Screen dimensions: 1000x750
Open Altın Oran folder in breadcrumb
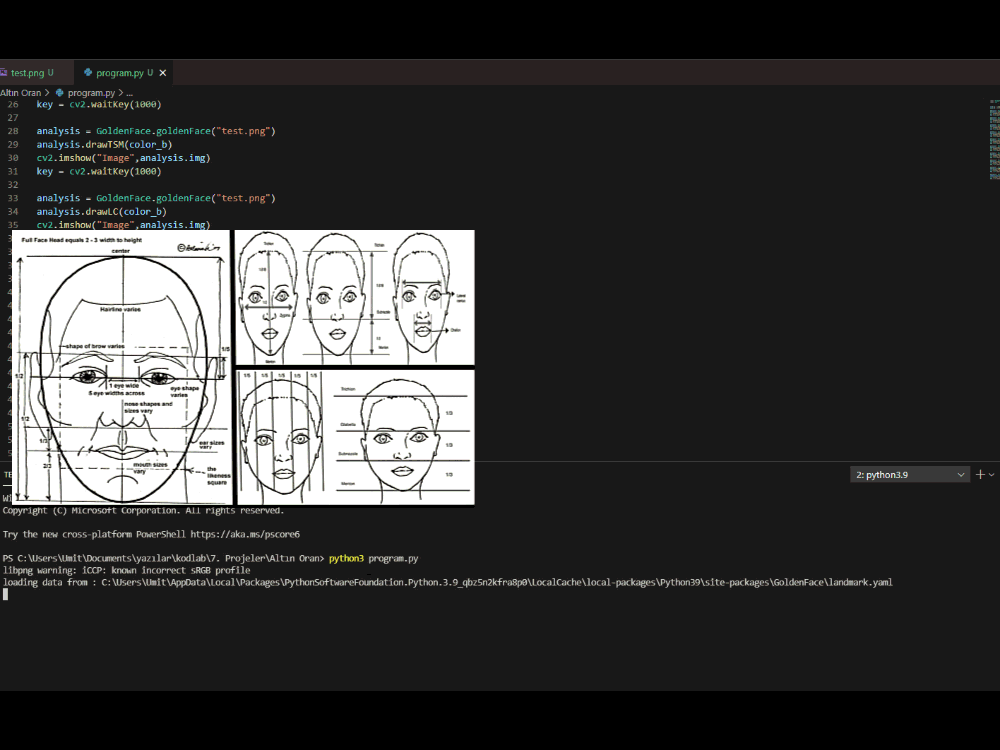pyautogui.click(x=20, y=92)
